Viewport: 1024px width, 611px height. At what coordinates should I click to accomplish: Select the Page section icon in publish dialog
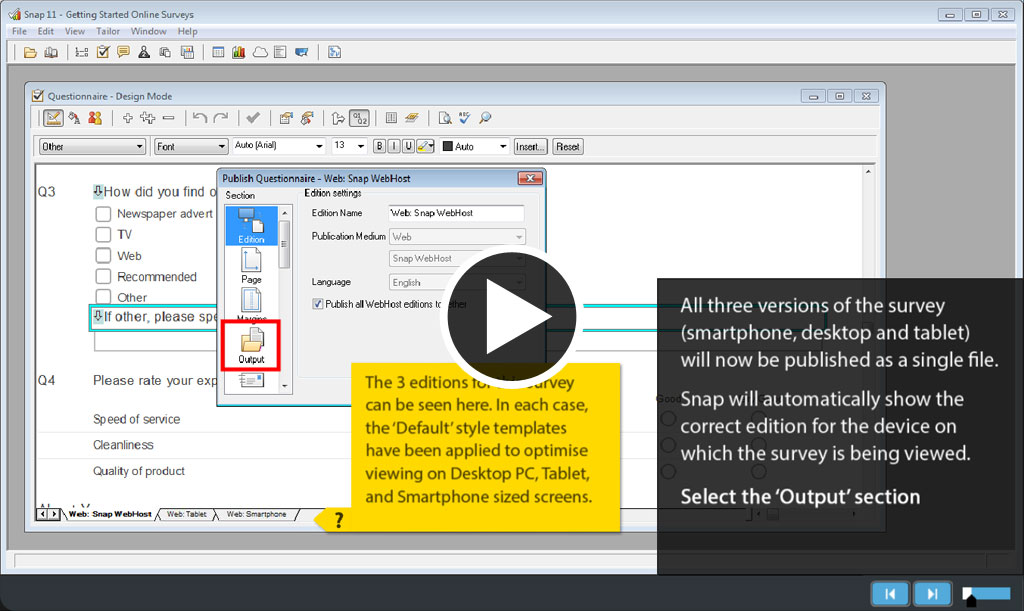tap(251, 266)
